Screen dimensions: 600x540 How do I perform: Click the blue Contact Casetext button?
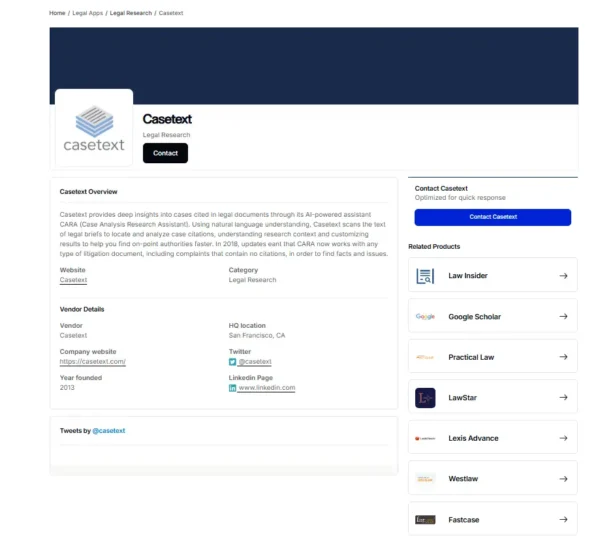tap(492, 217)
